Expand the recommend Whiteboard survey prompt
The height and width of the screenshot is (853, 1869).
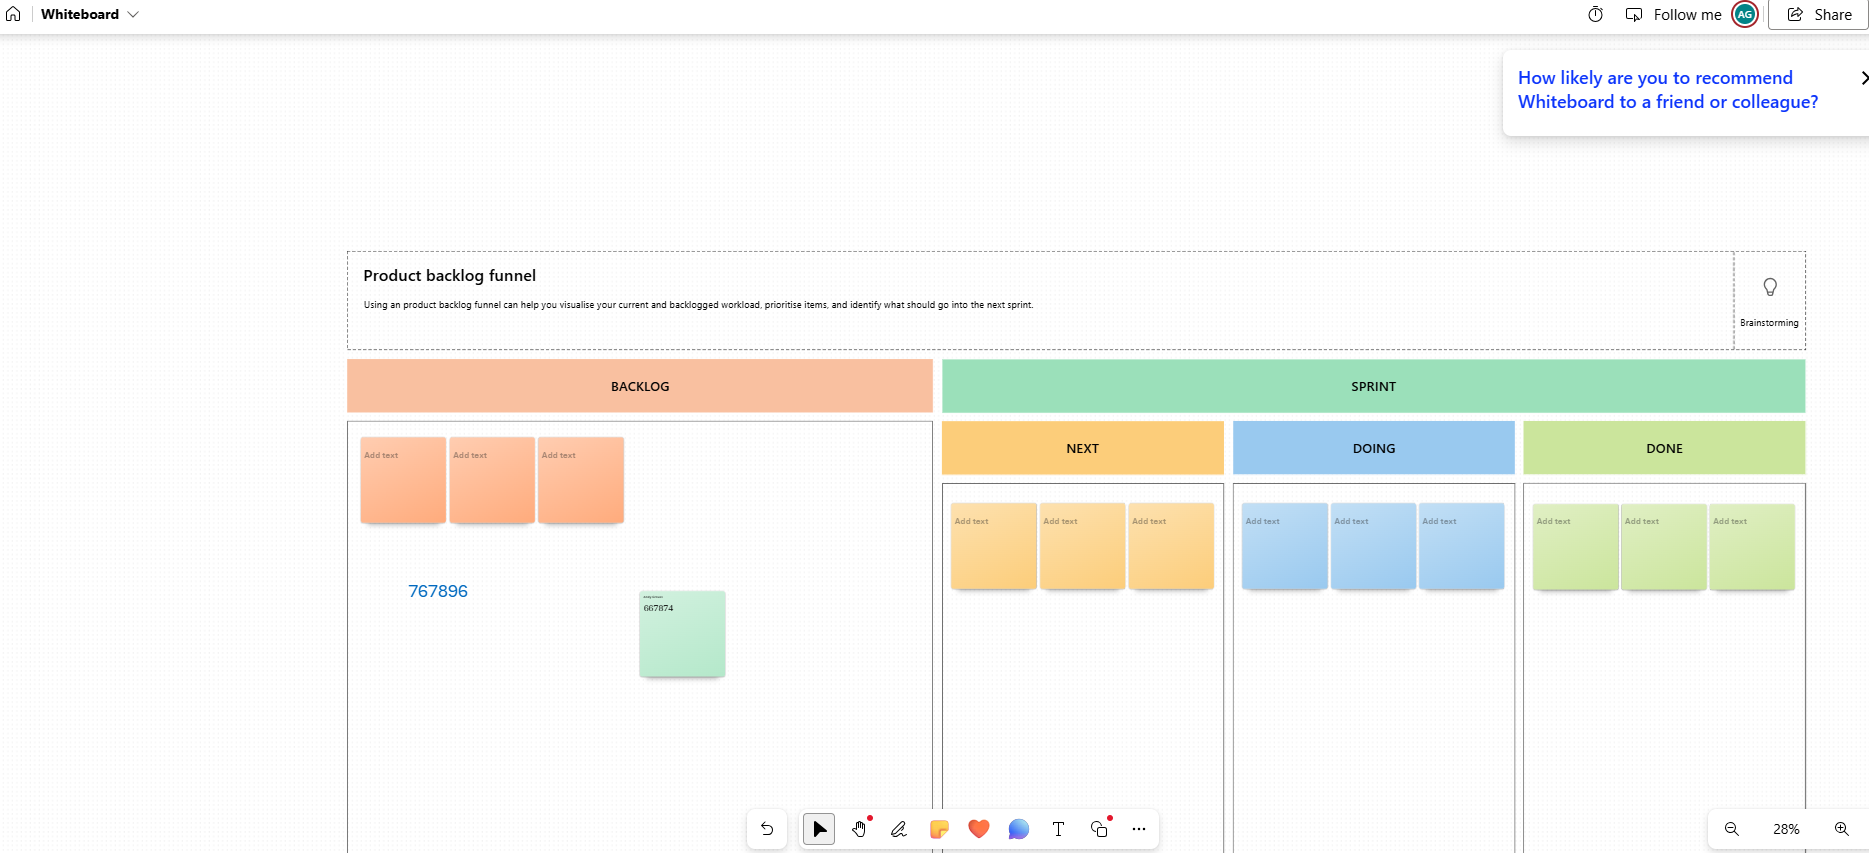coord(1862,78)
